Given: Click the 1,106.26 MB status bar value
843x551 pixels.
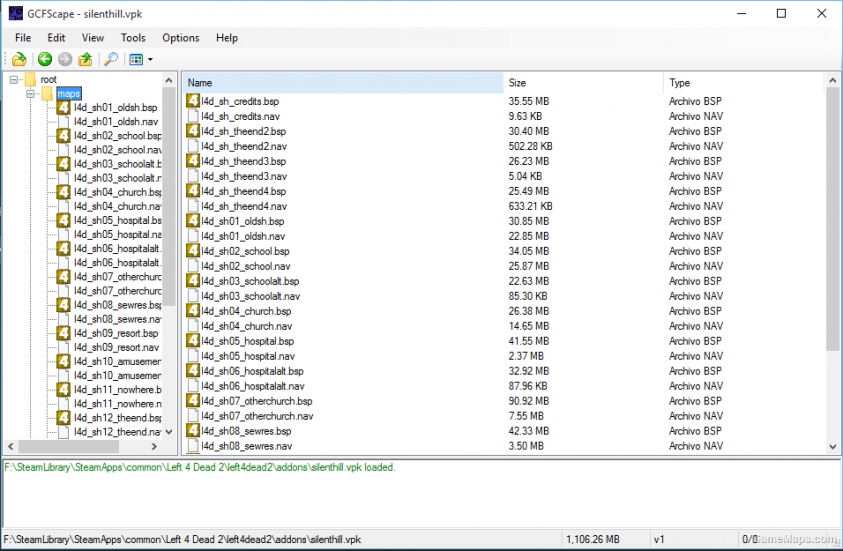Looking at the screenshot, I should 593,539.
